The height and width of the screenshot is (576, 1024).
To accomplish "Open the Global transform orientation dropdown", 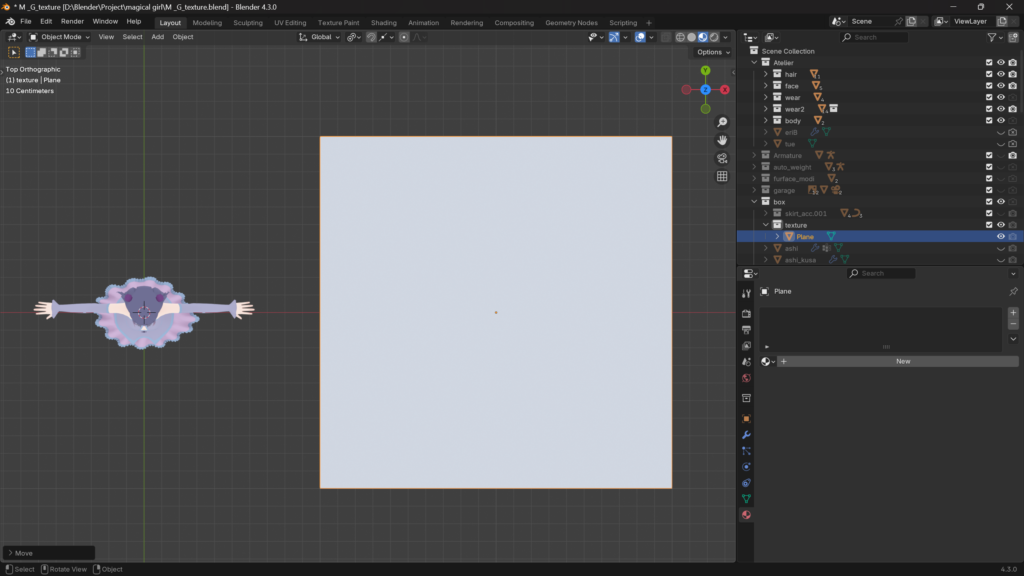I will (x=320, y=37).
